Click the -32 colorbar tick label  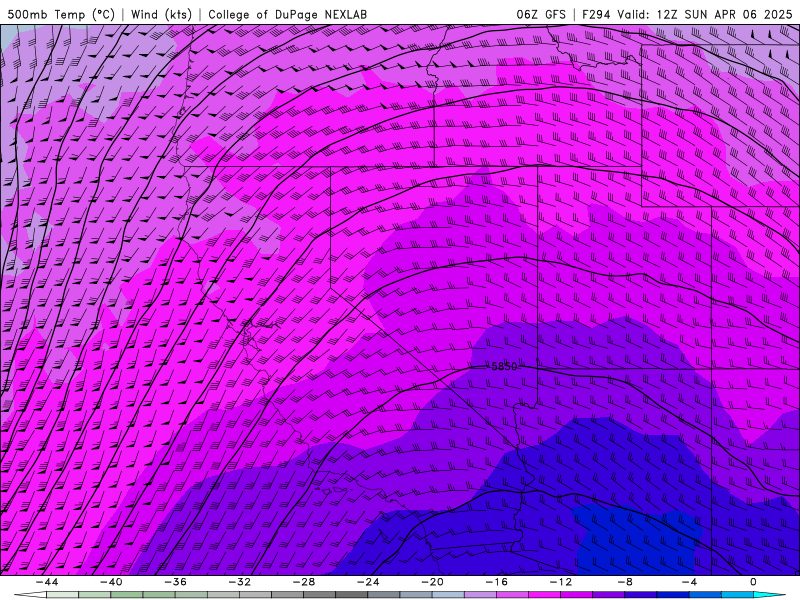coord(239,582)
